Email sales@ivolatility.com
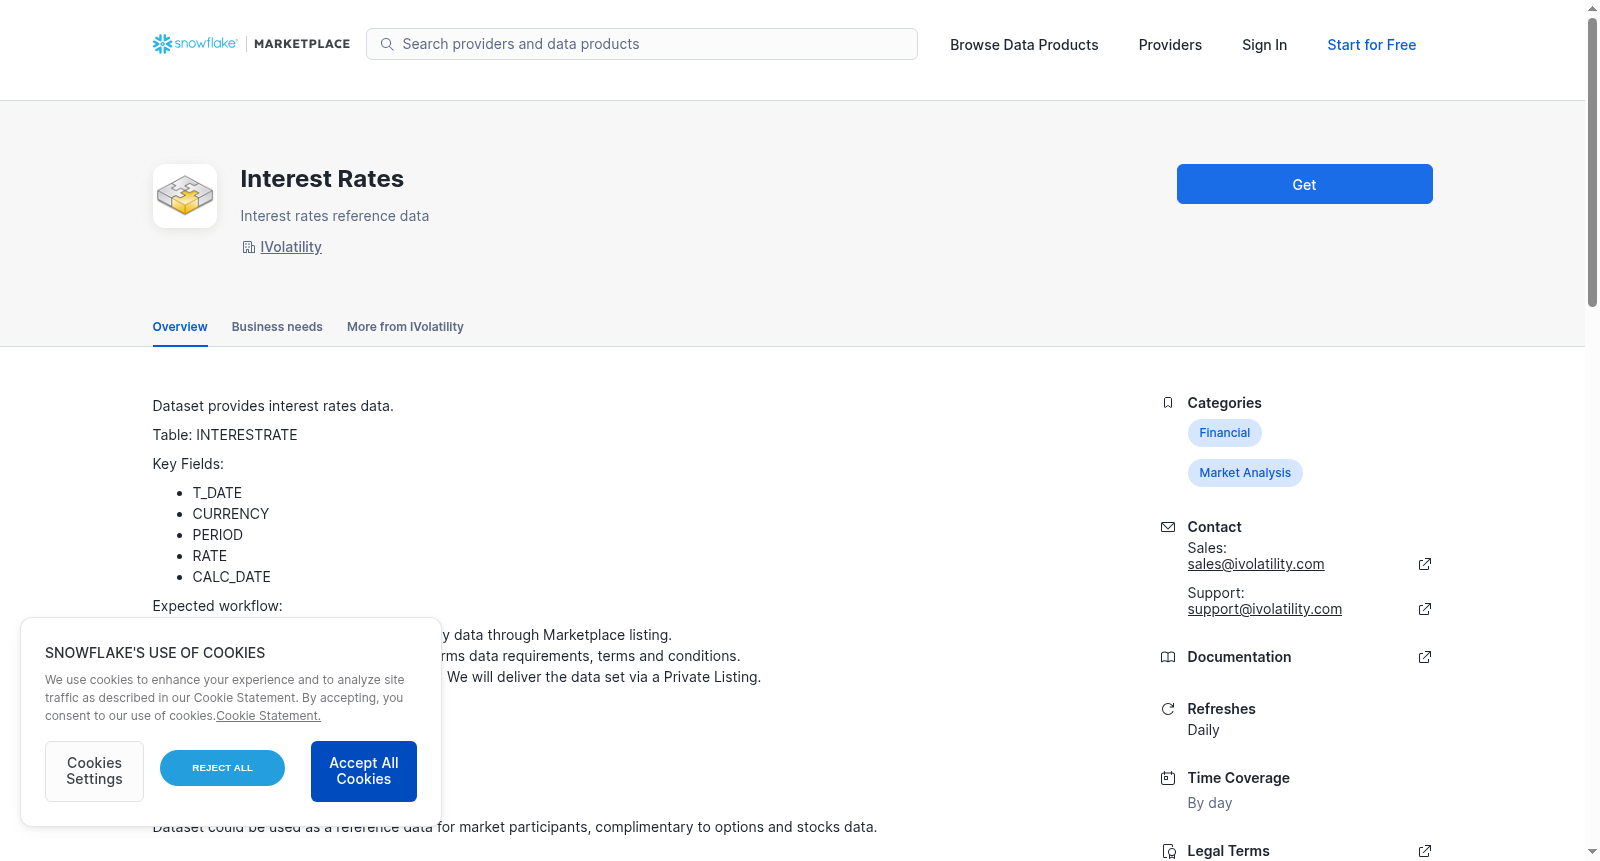 pyautogui.click(x=1256, y=564)
